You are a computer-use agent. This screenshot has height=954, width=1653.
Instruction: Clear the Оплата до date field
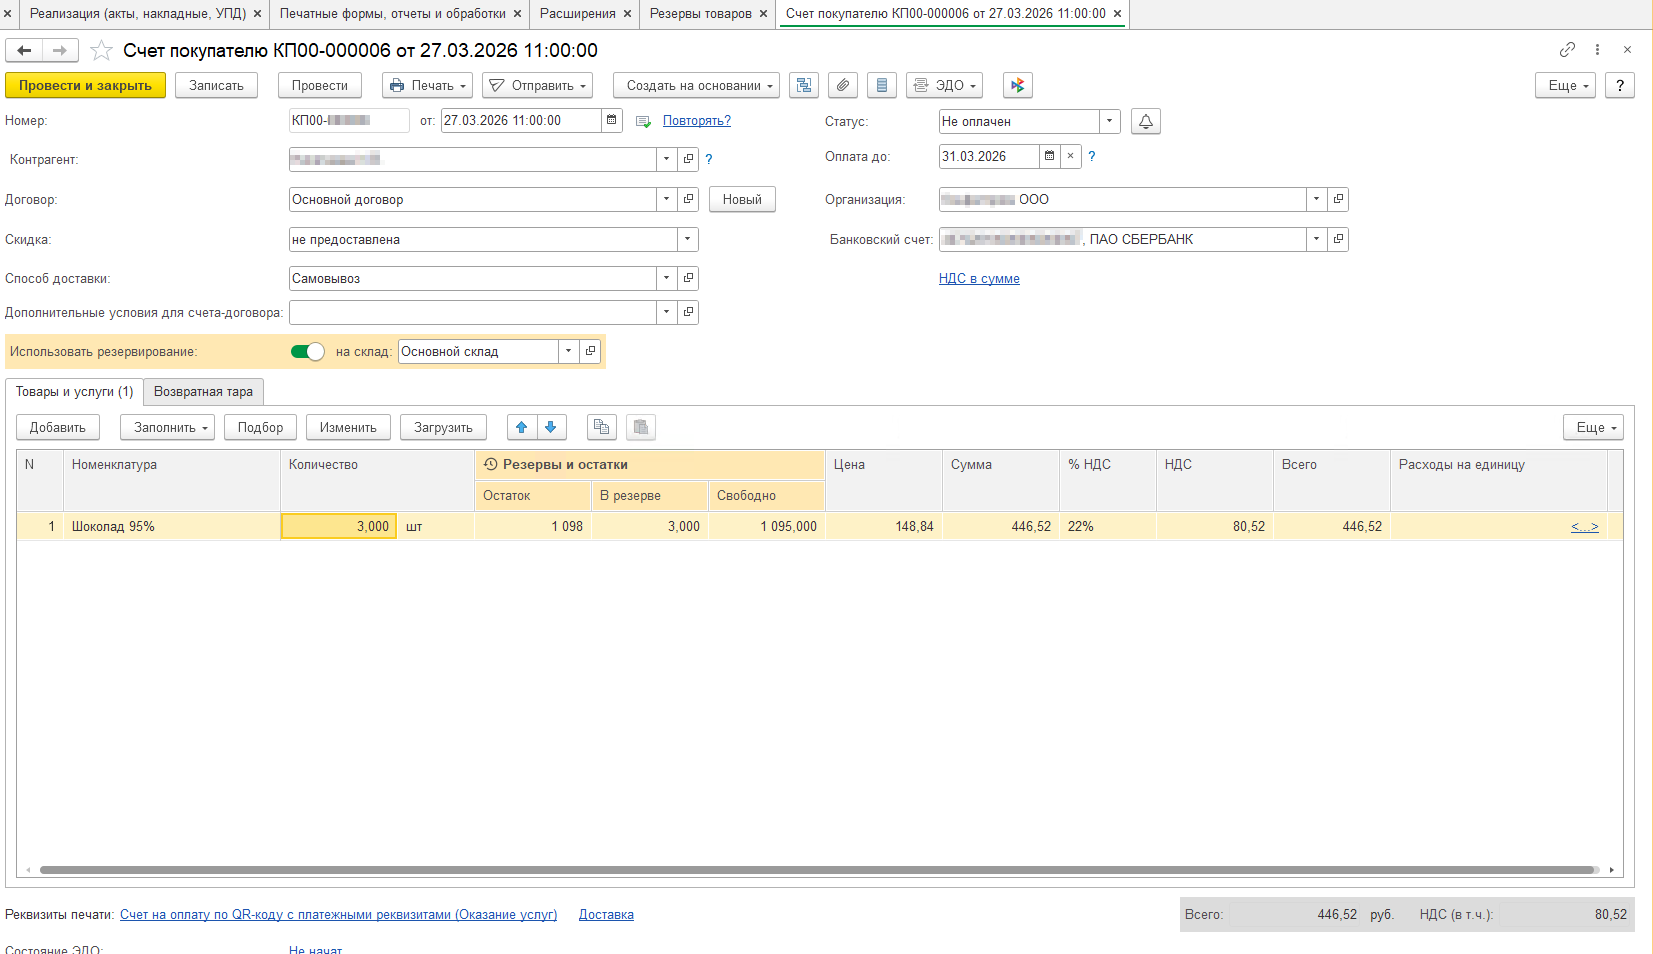tap(1070, 156)
